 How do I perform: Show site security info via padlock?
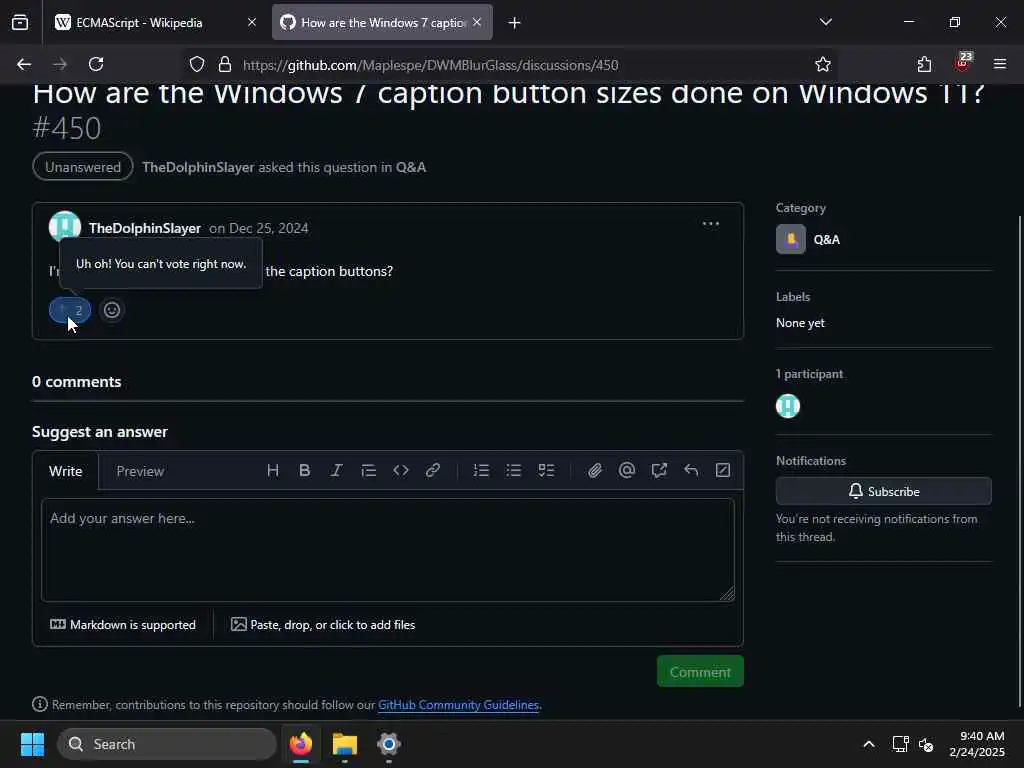[225, 65]
